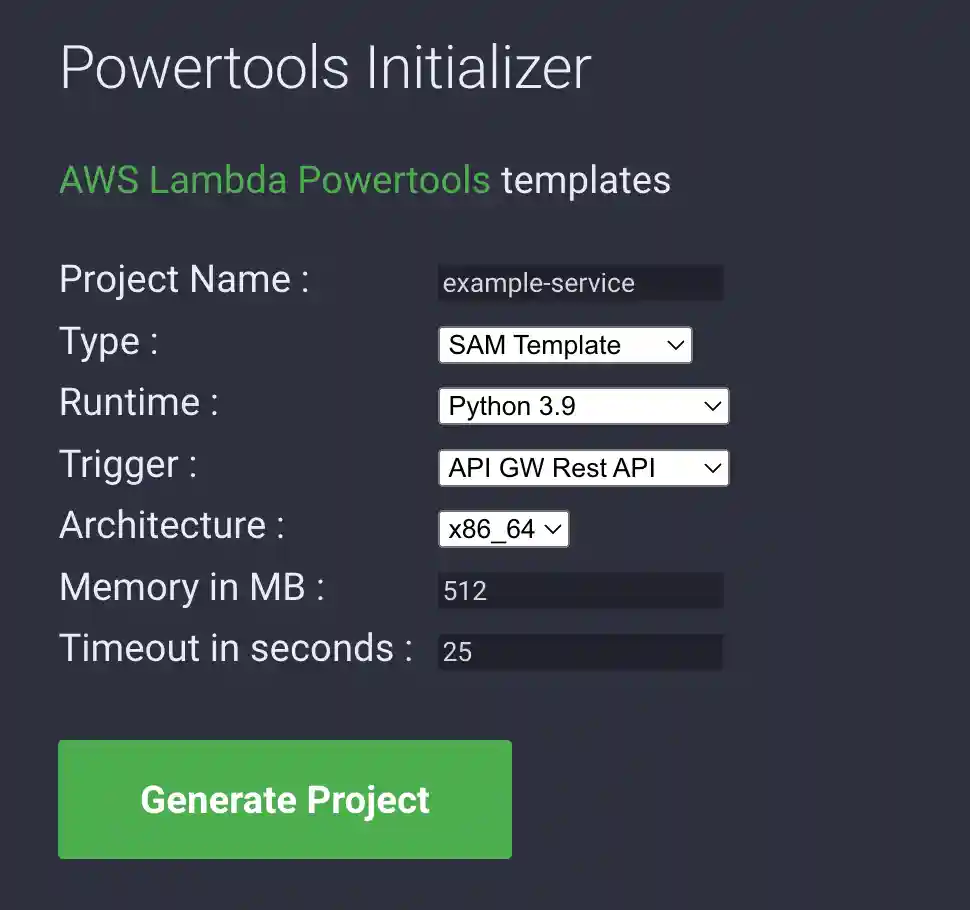
Task: Expand the Python 3.9 runtime chevron
Action: 711,406
